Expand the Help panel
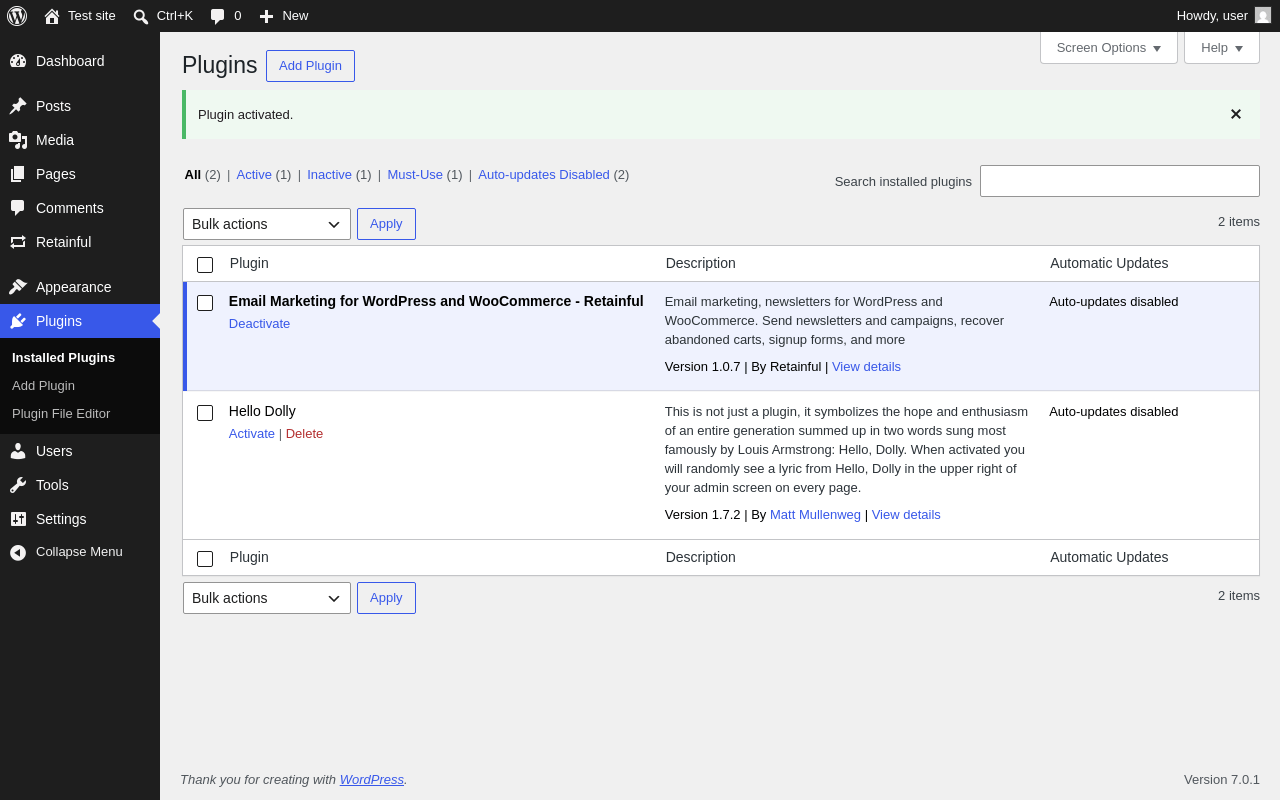The width and height of the screenshot is (1280, 800). pyautogui.click(x=1222, y=47)
